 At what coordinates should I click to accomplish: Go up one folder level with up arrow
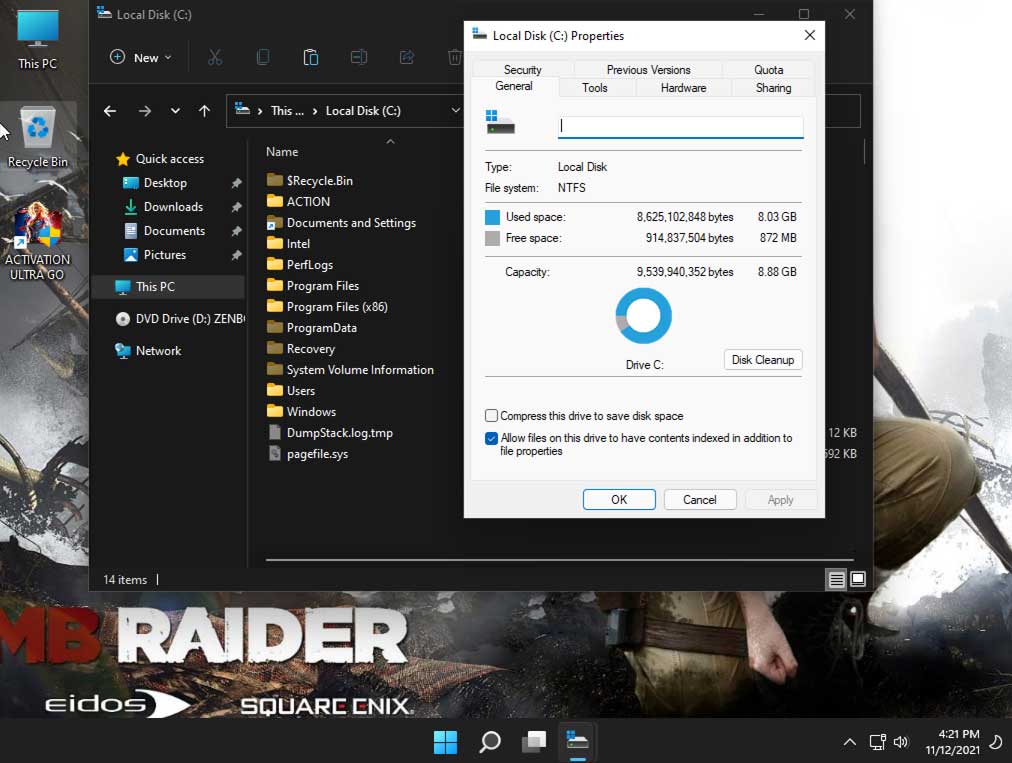click(x=205, y=111)
